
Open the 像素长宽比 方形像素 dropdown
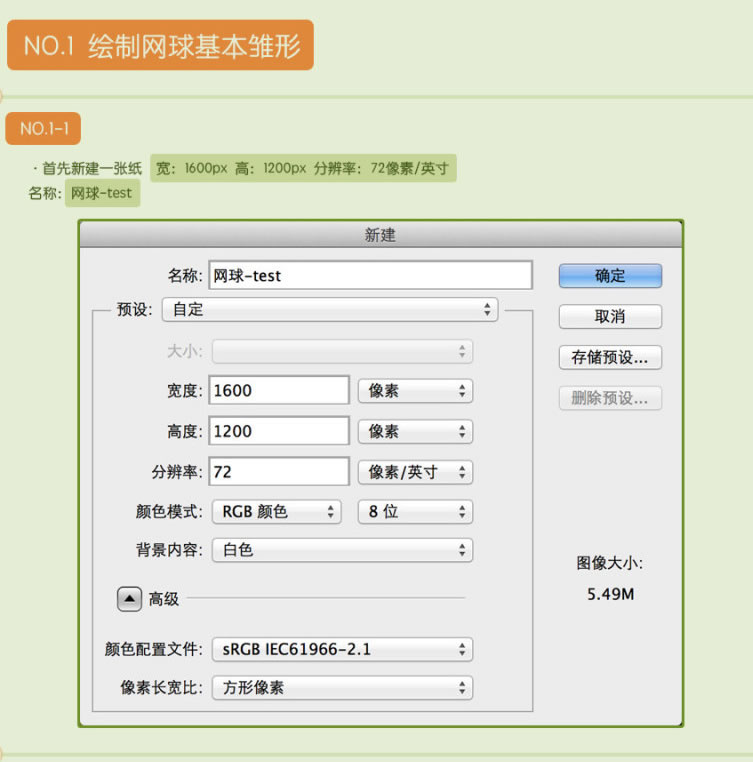pyautogui.click(x=342, y=688)
